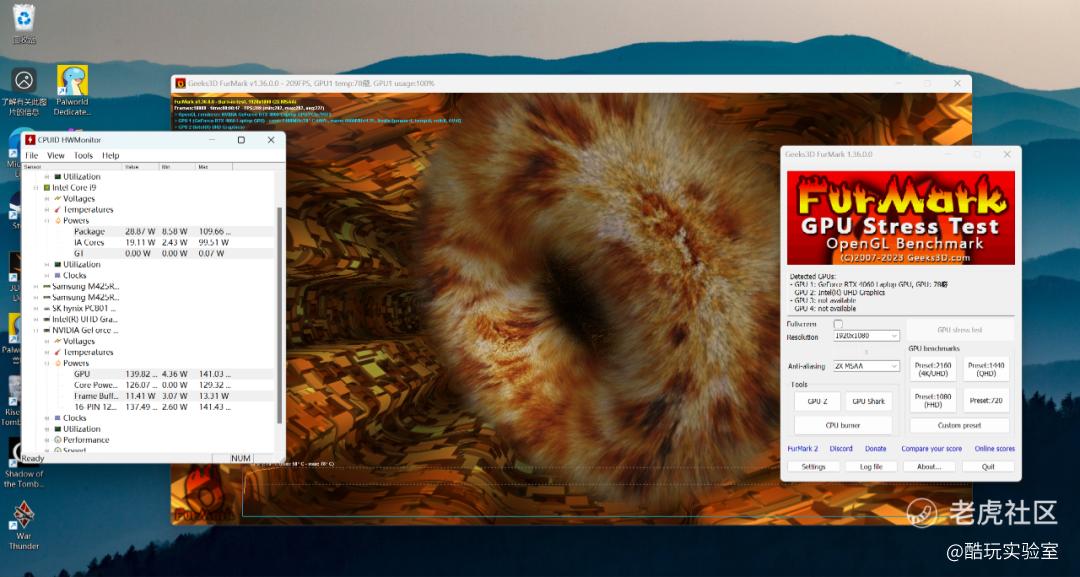Select the Package power row in HWMonitor
This screenshot has width=1080, height=577.
[x=150, y=231]
